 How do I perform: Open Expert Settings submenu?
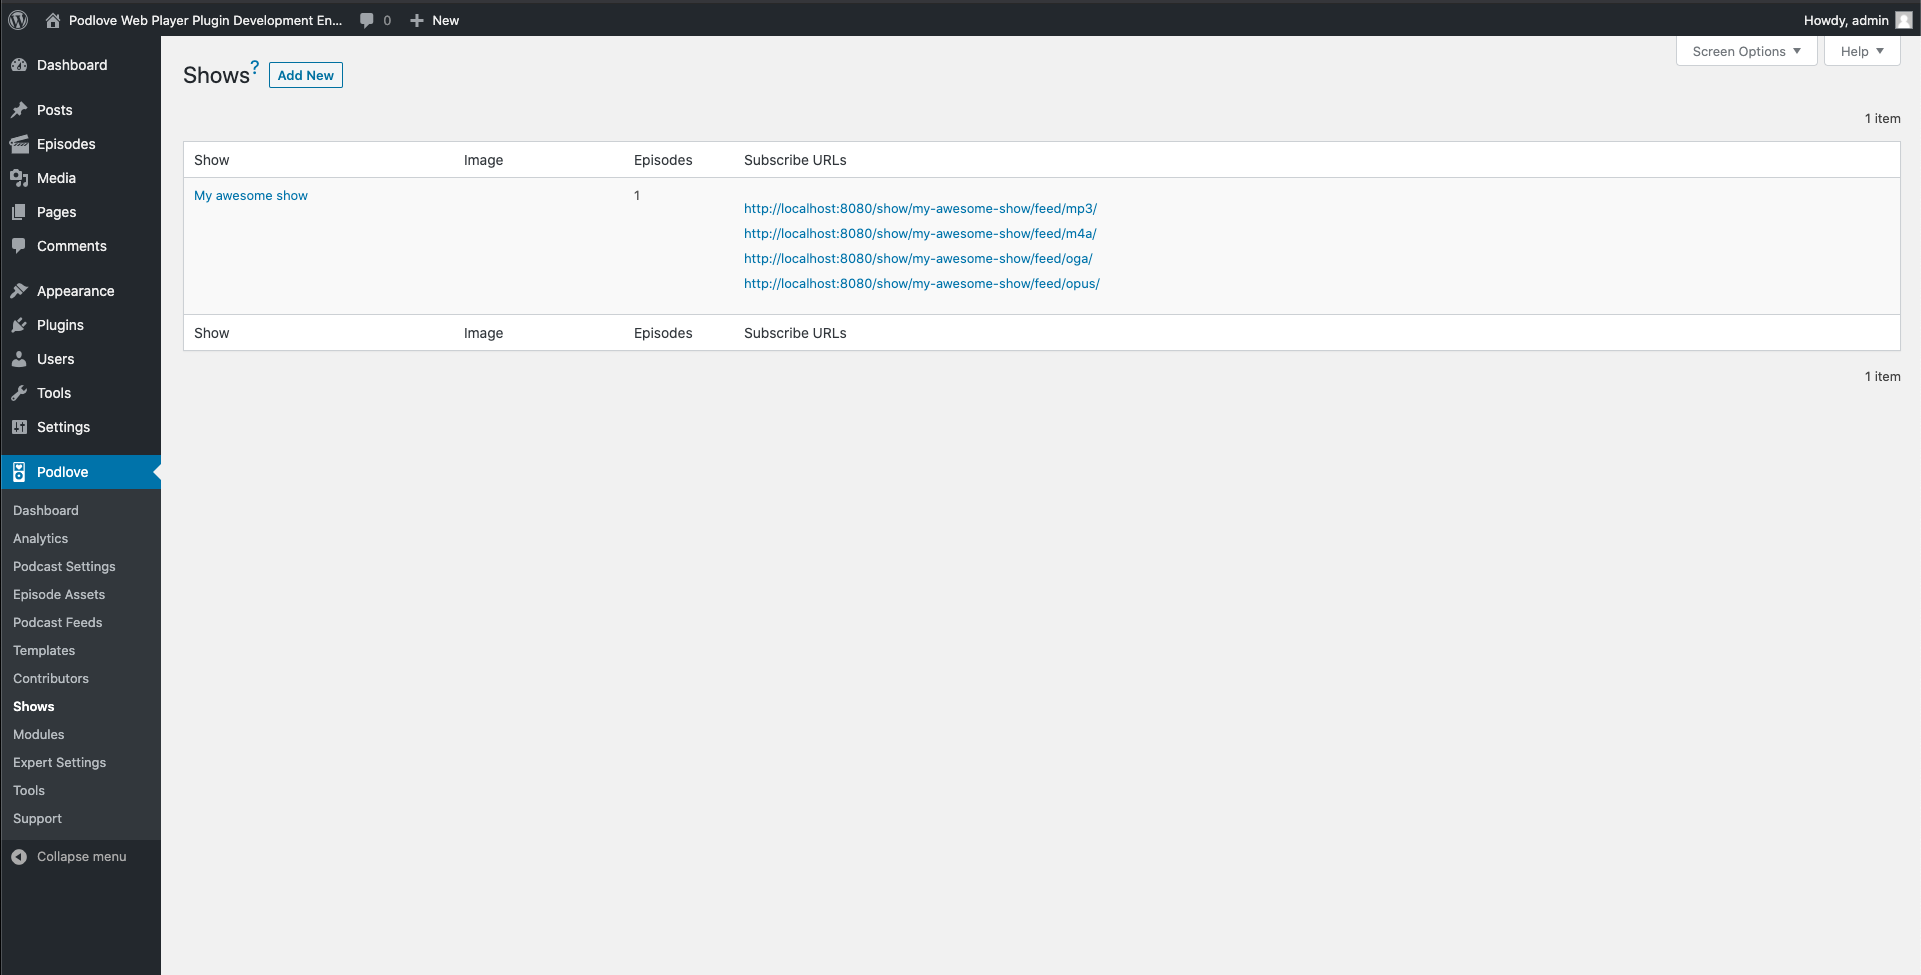point(59,762)
